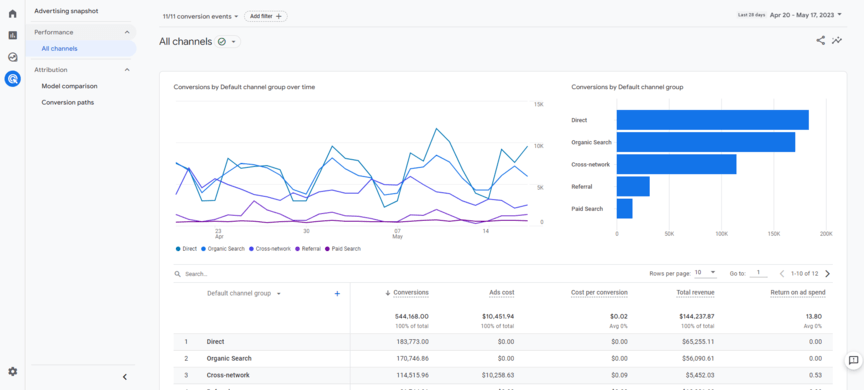Toggle Cross-network series in chart legend
The image size is (864, 390).
pyautogui.click(x=270, y=249)
